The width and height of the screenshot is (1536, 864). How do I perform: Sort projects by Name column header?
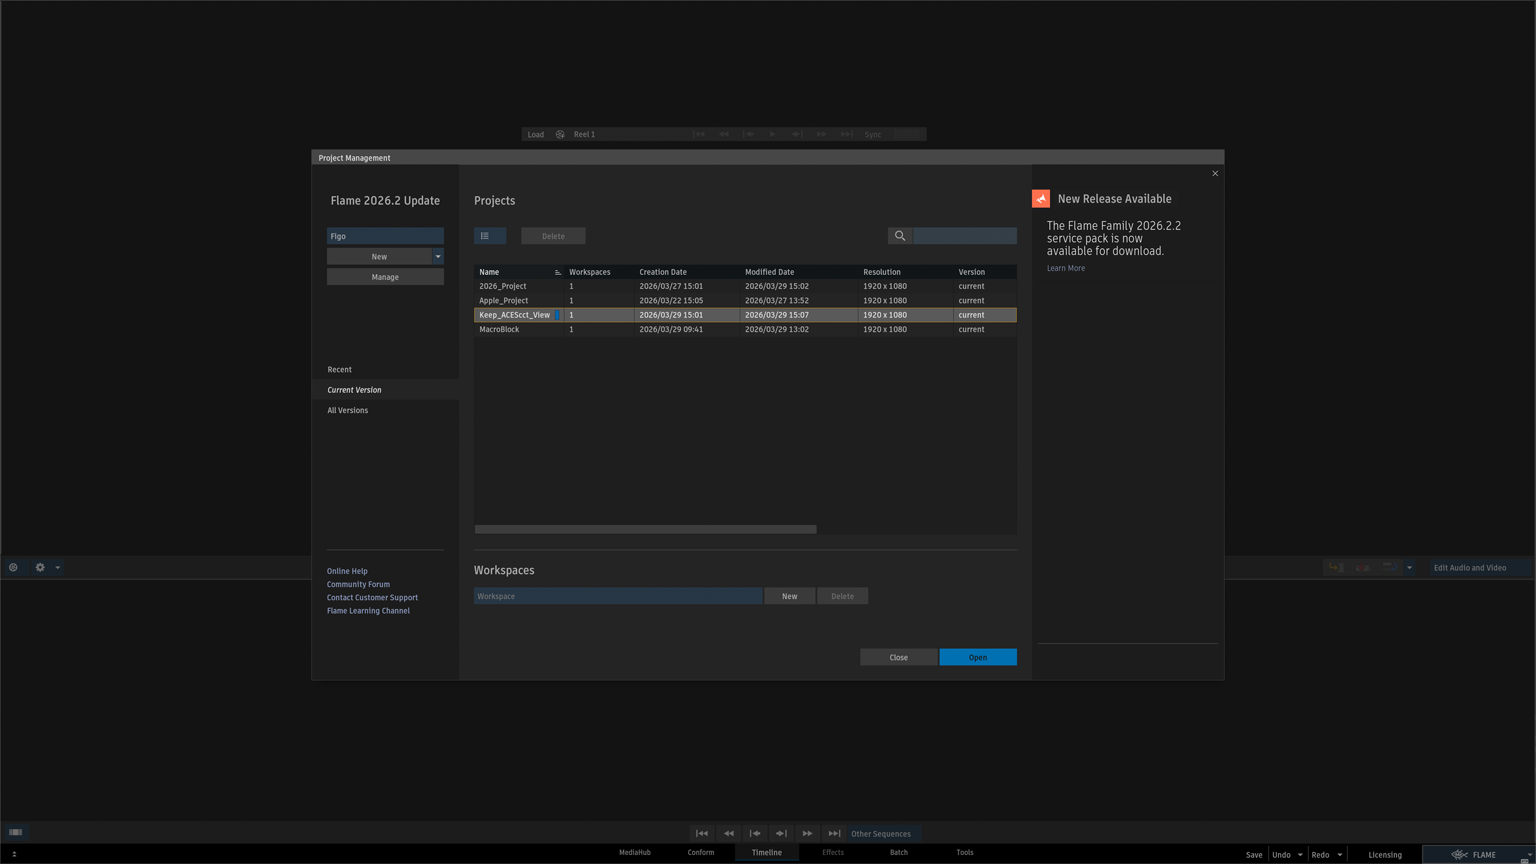(x=489, y=272)
